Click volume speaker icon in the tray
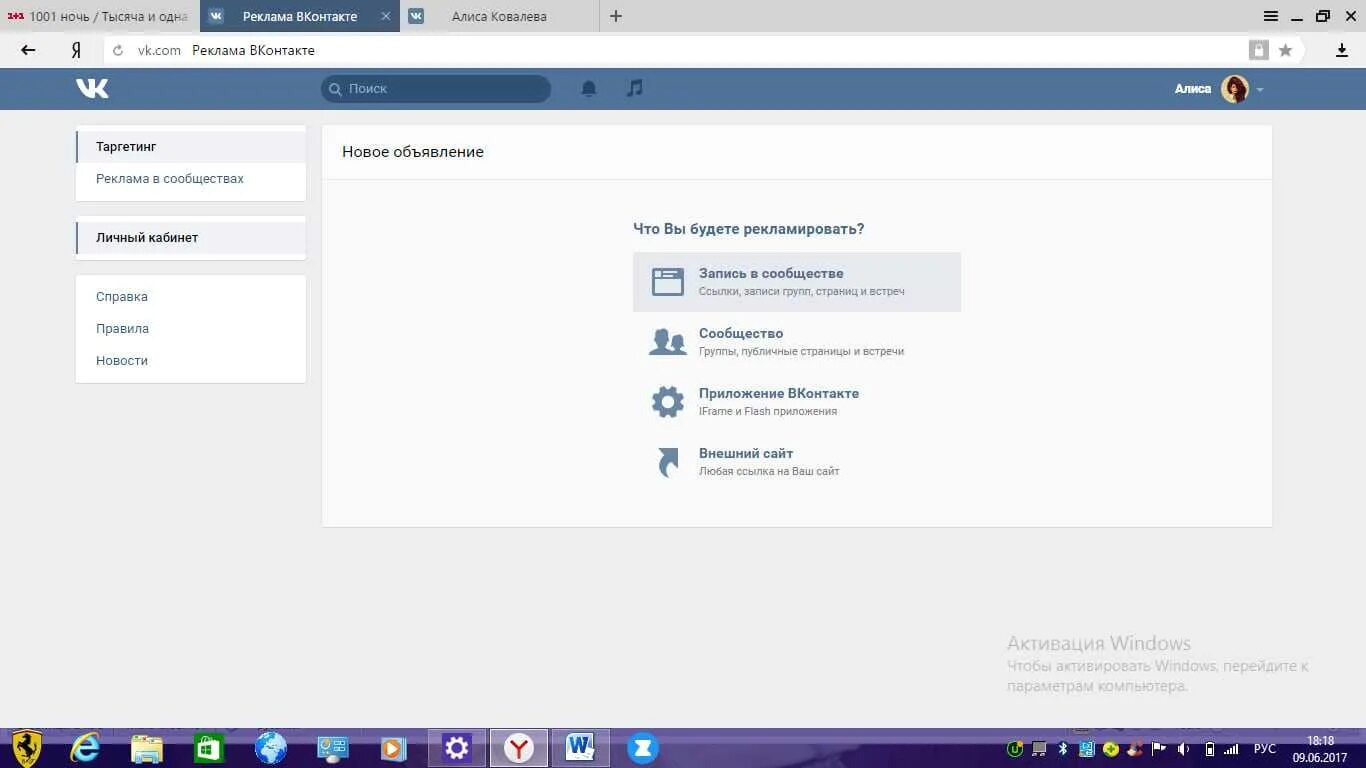 pyautogui.click(x=1184, y=749)
